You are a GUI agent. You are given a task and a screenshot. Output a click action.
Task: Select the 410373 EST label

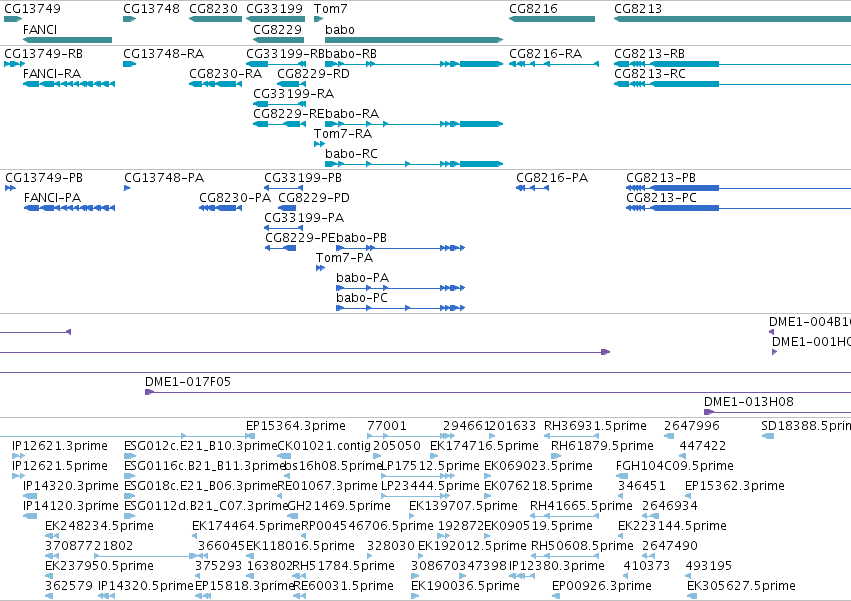(646, 566)
